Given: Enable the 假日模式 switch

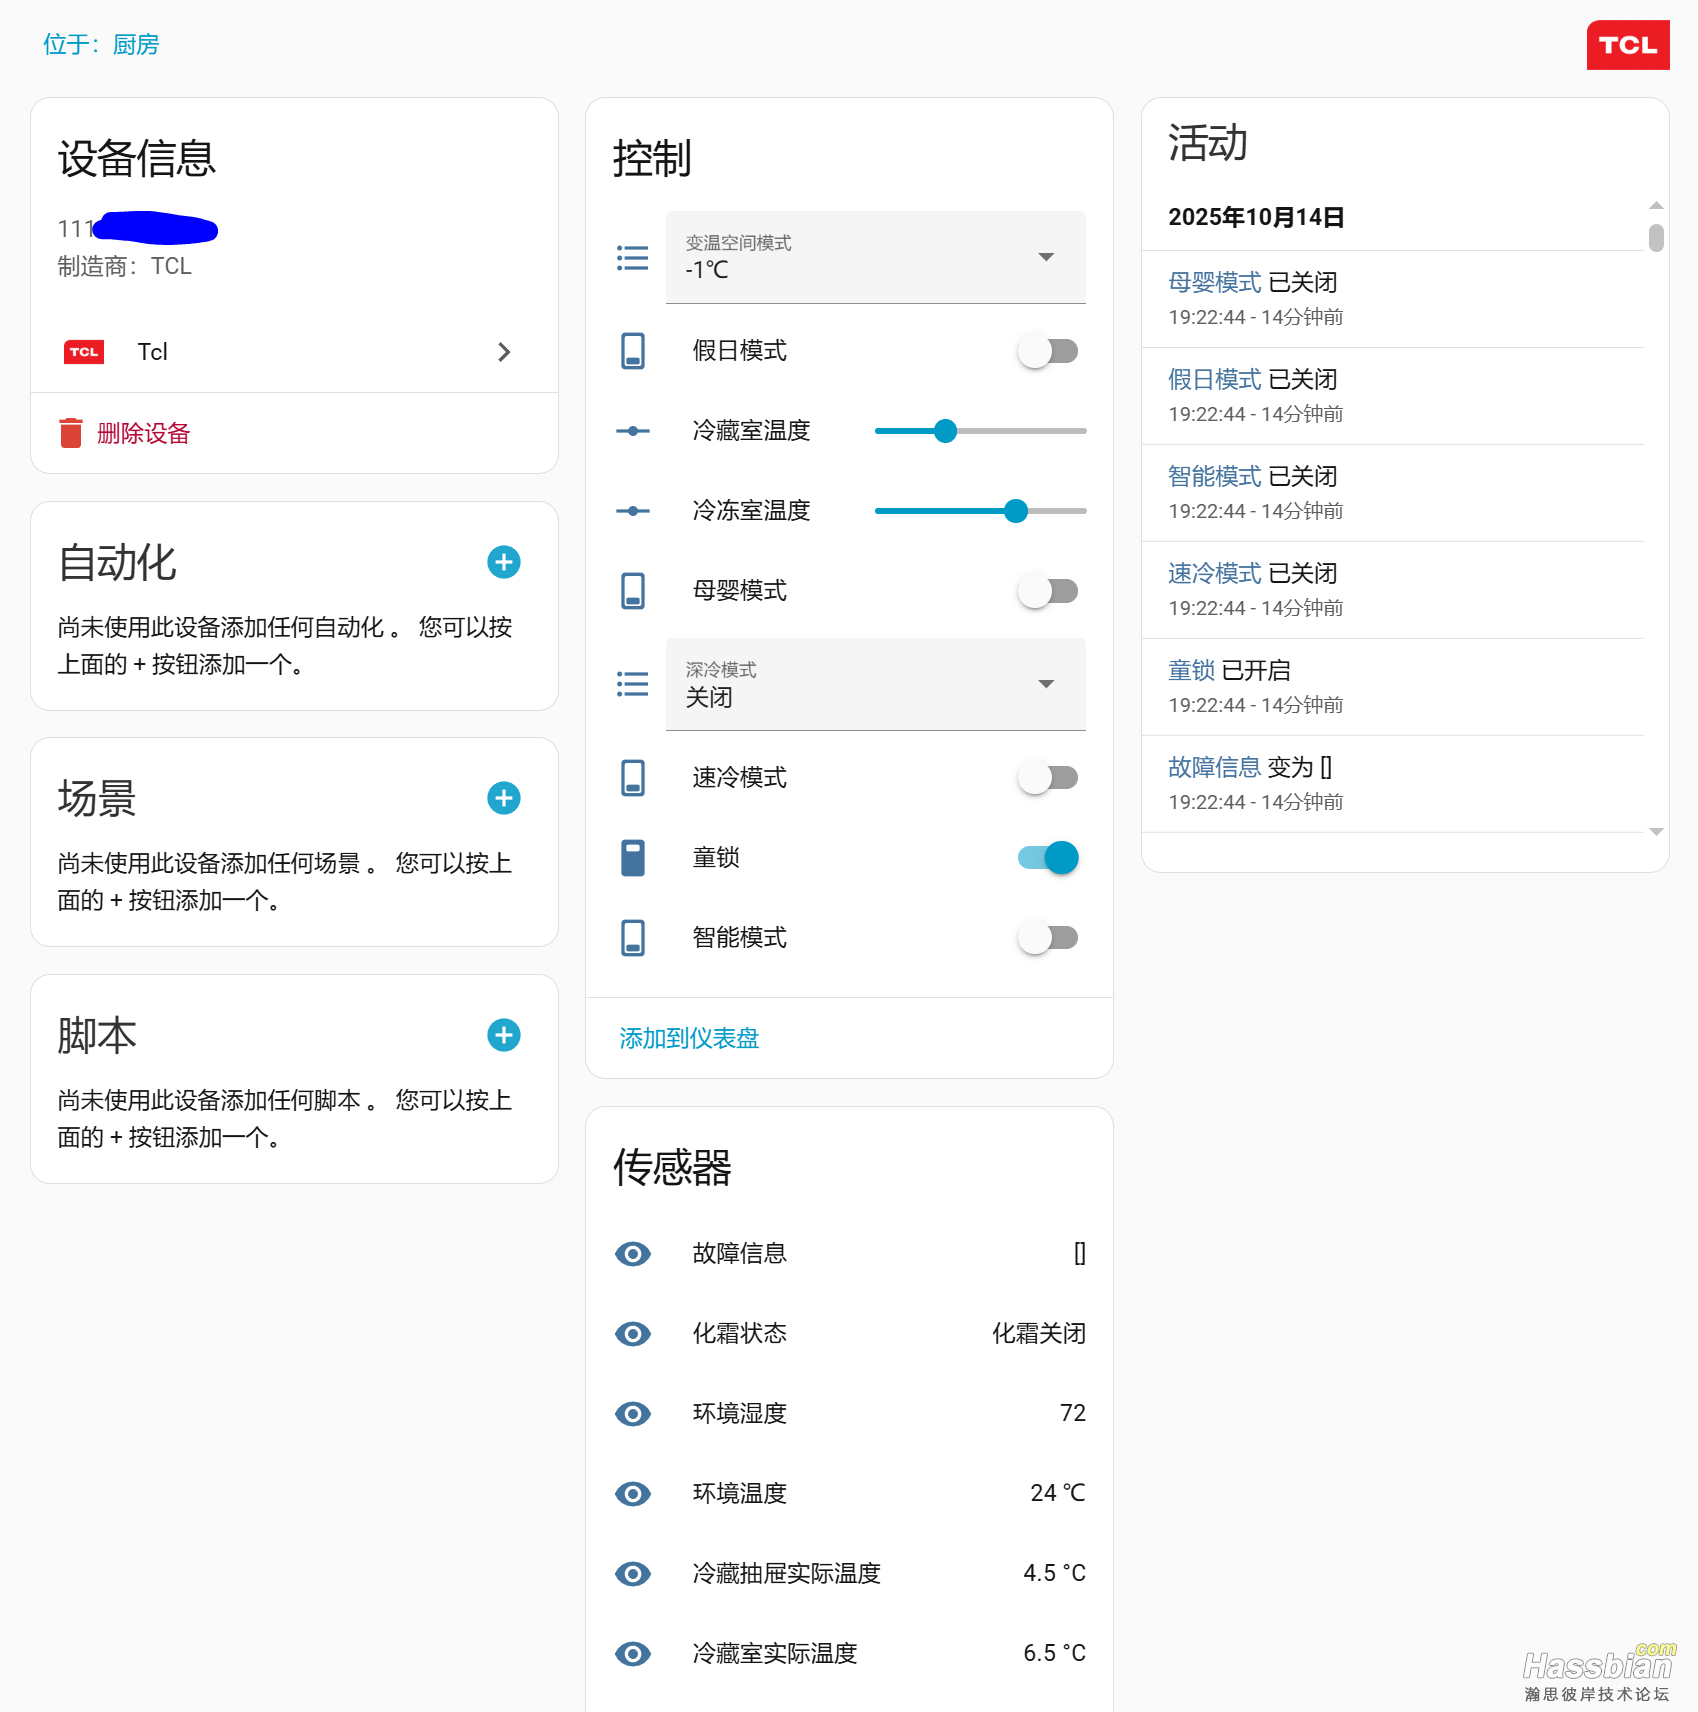Looking at the screenshot, I should [1048, 351].
